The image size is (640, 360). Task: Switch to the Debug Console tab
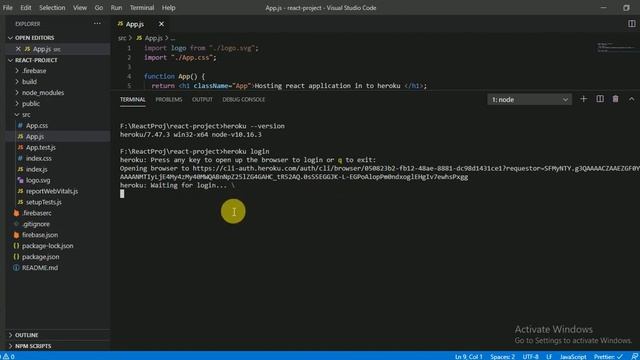(x=244, y=100)
